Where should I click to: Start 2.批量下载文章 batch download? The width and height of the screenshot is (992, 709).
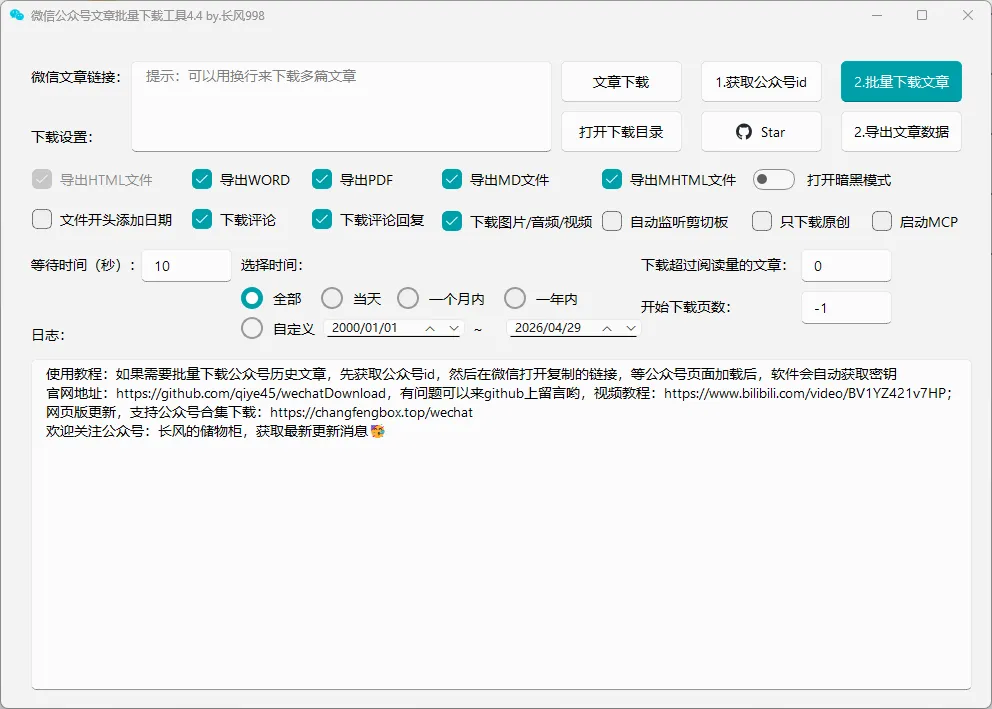tap(901, 82)
